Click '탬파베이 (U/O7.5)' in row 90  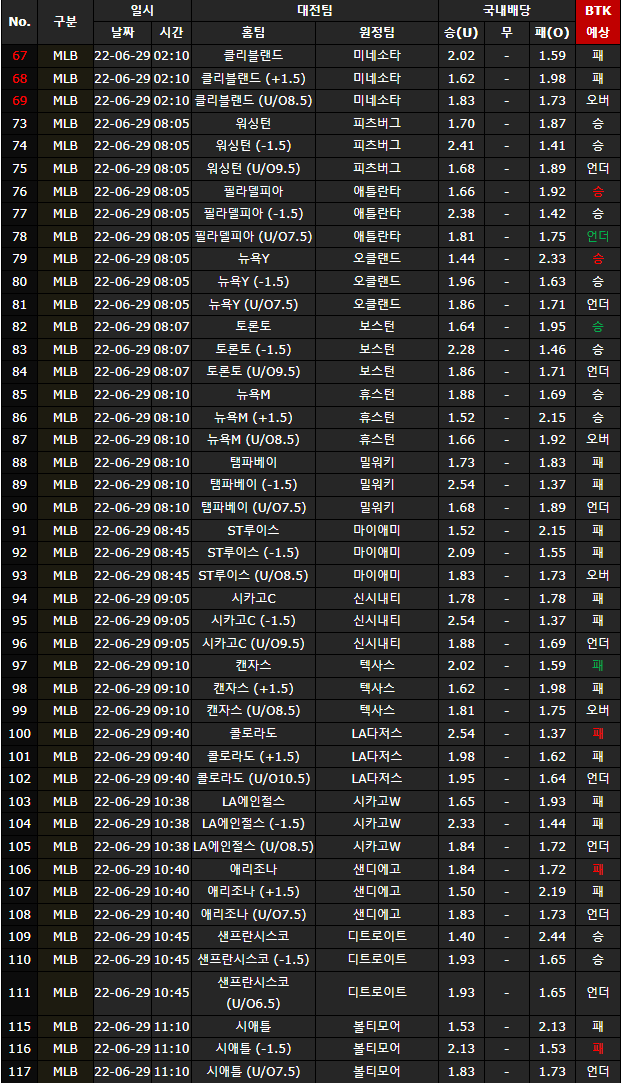254,508
